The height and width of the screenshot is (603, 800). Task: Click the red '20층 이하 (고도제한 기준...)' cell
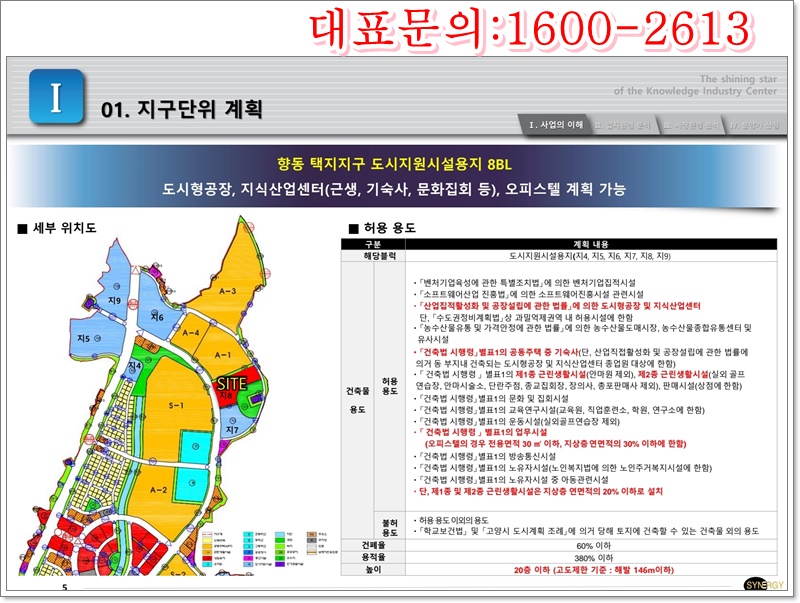pyautogui.click(x=593, y=570)
